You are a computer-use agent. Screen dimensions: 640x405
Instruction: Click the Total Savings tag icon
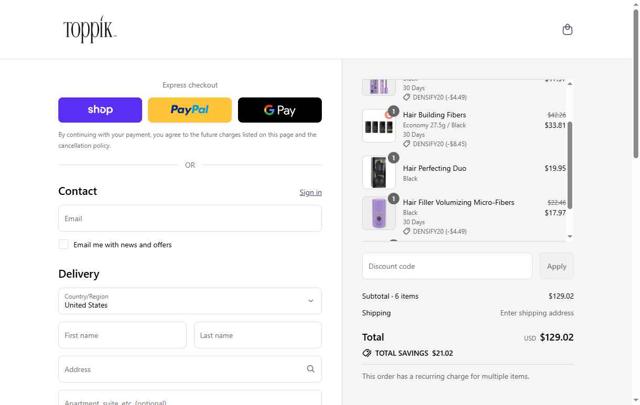coord(367,353)
